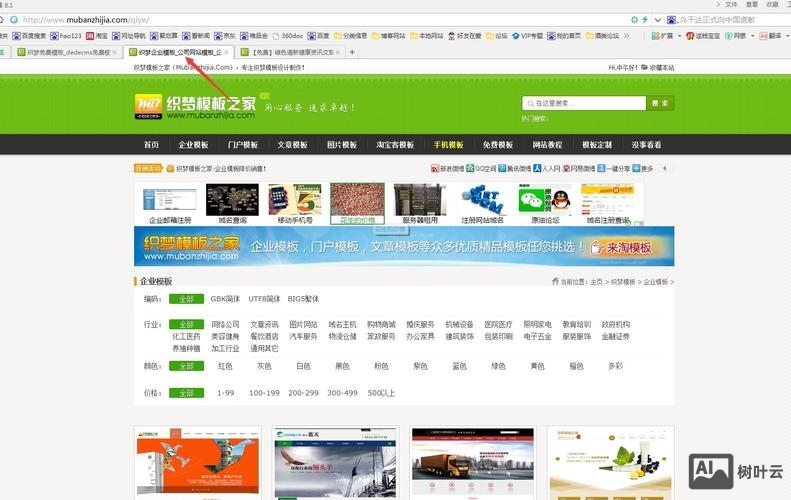Image resolution: width=791 pixels, height=500 pixels.
Task: Open the 唯品会 bookmark
Action: (x=254, y=36)
